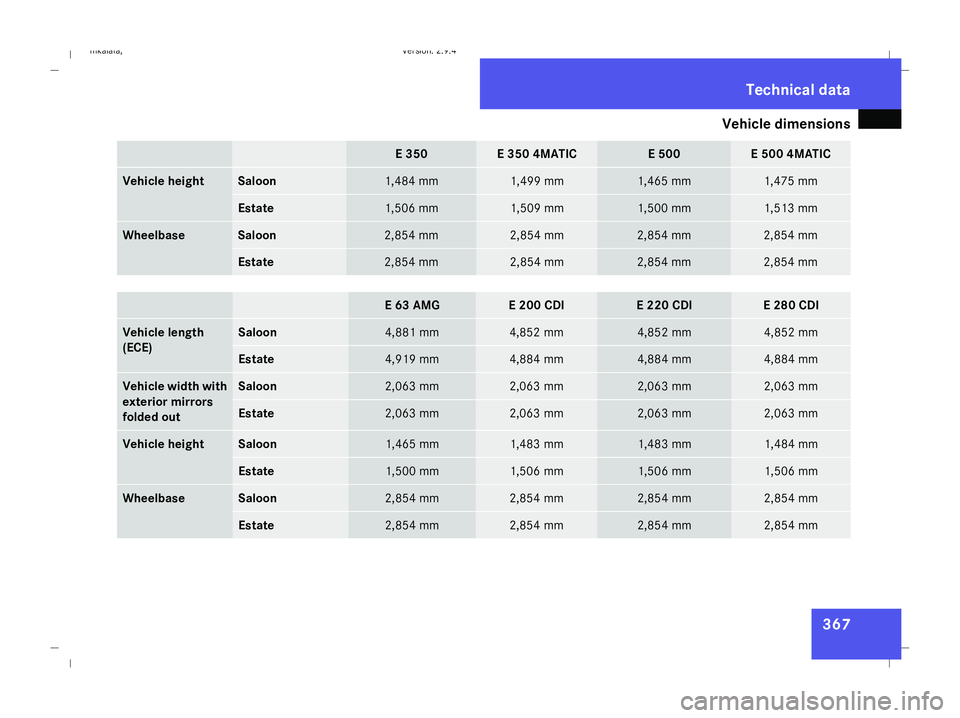Click the 1,513 mm value
The image size is (960, 718).
790,208
